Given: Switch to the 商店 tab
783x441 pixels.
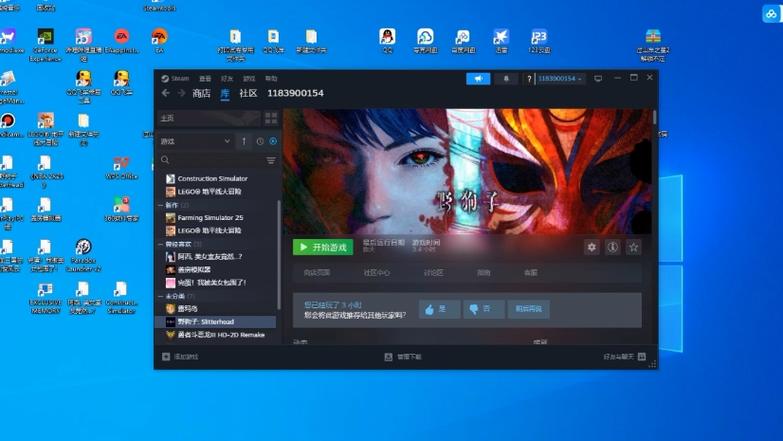Looking at the screenshot, I should click(201, 93).
